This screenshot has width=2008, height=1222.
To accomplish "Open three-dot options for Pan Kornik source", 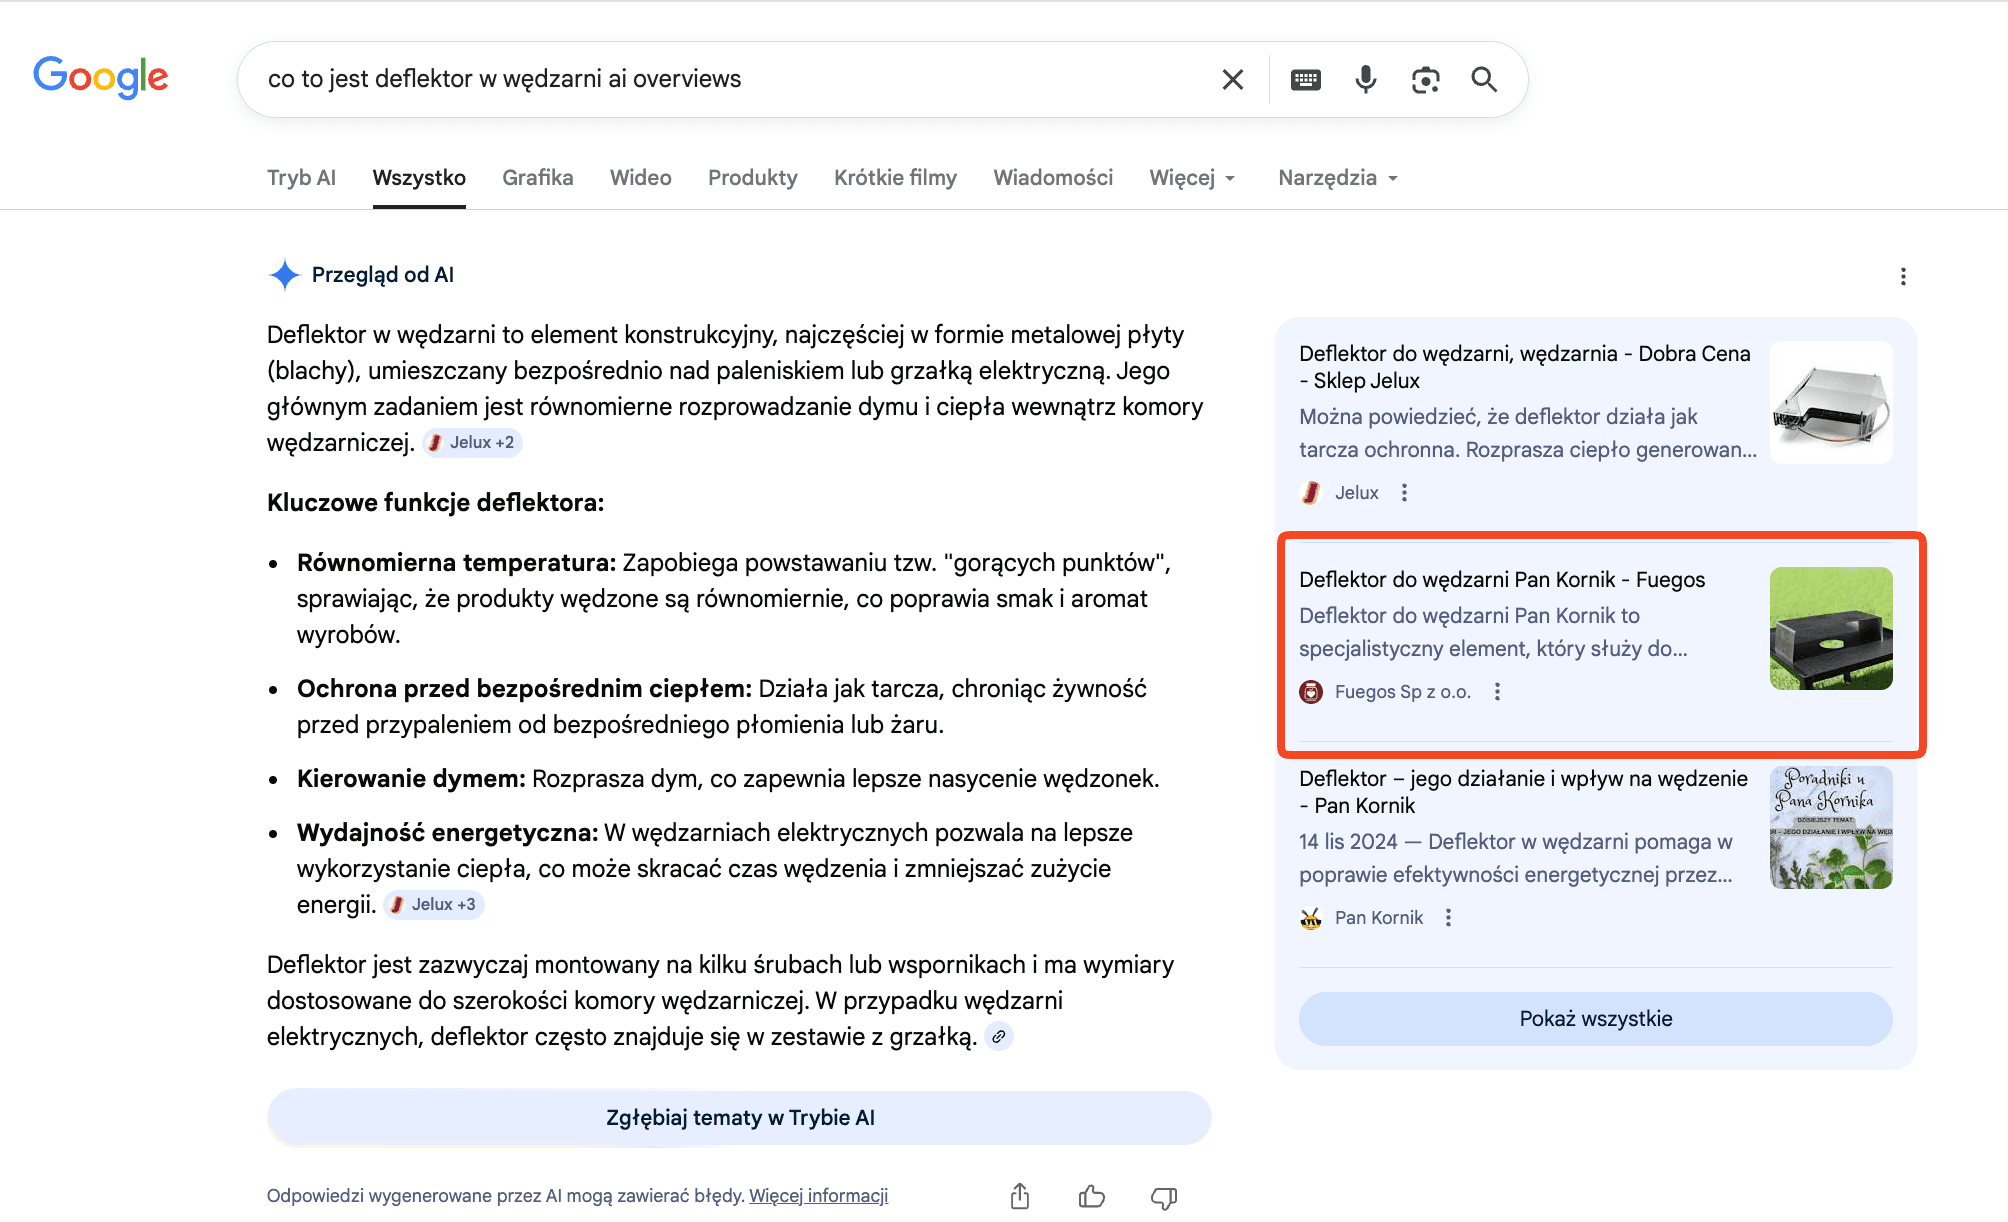I will click(1447, 917).
